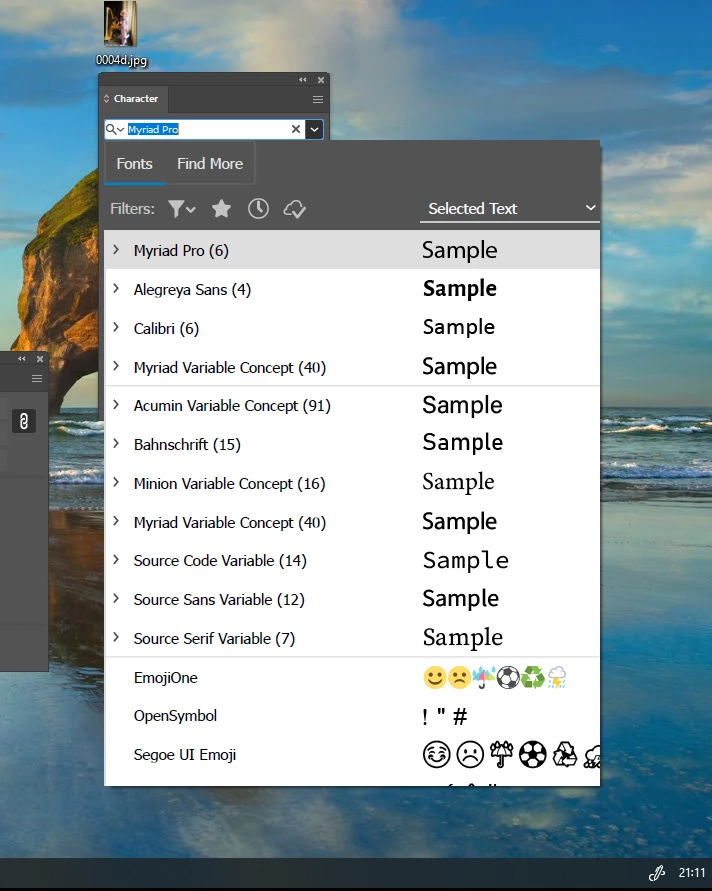Viewport: 712px width, 891px height.
Task: Choose the Calibri (6) font name
Action: click(166, 328)
